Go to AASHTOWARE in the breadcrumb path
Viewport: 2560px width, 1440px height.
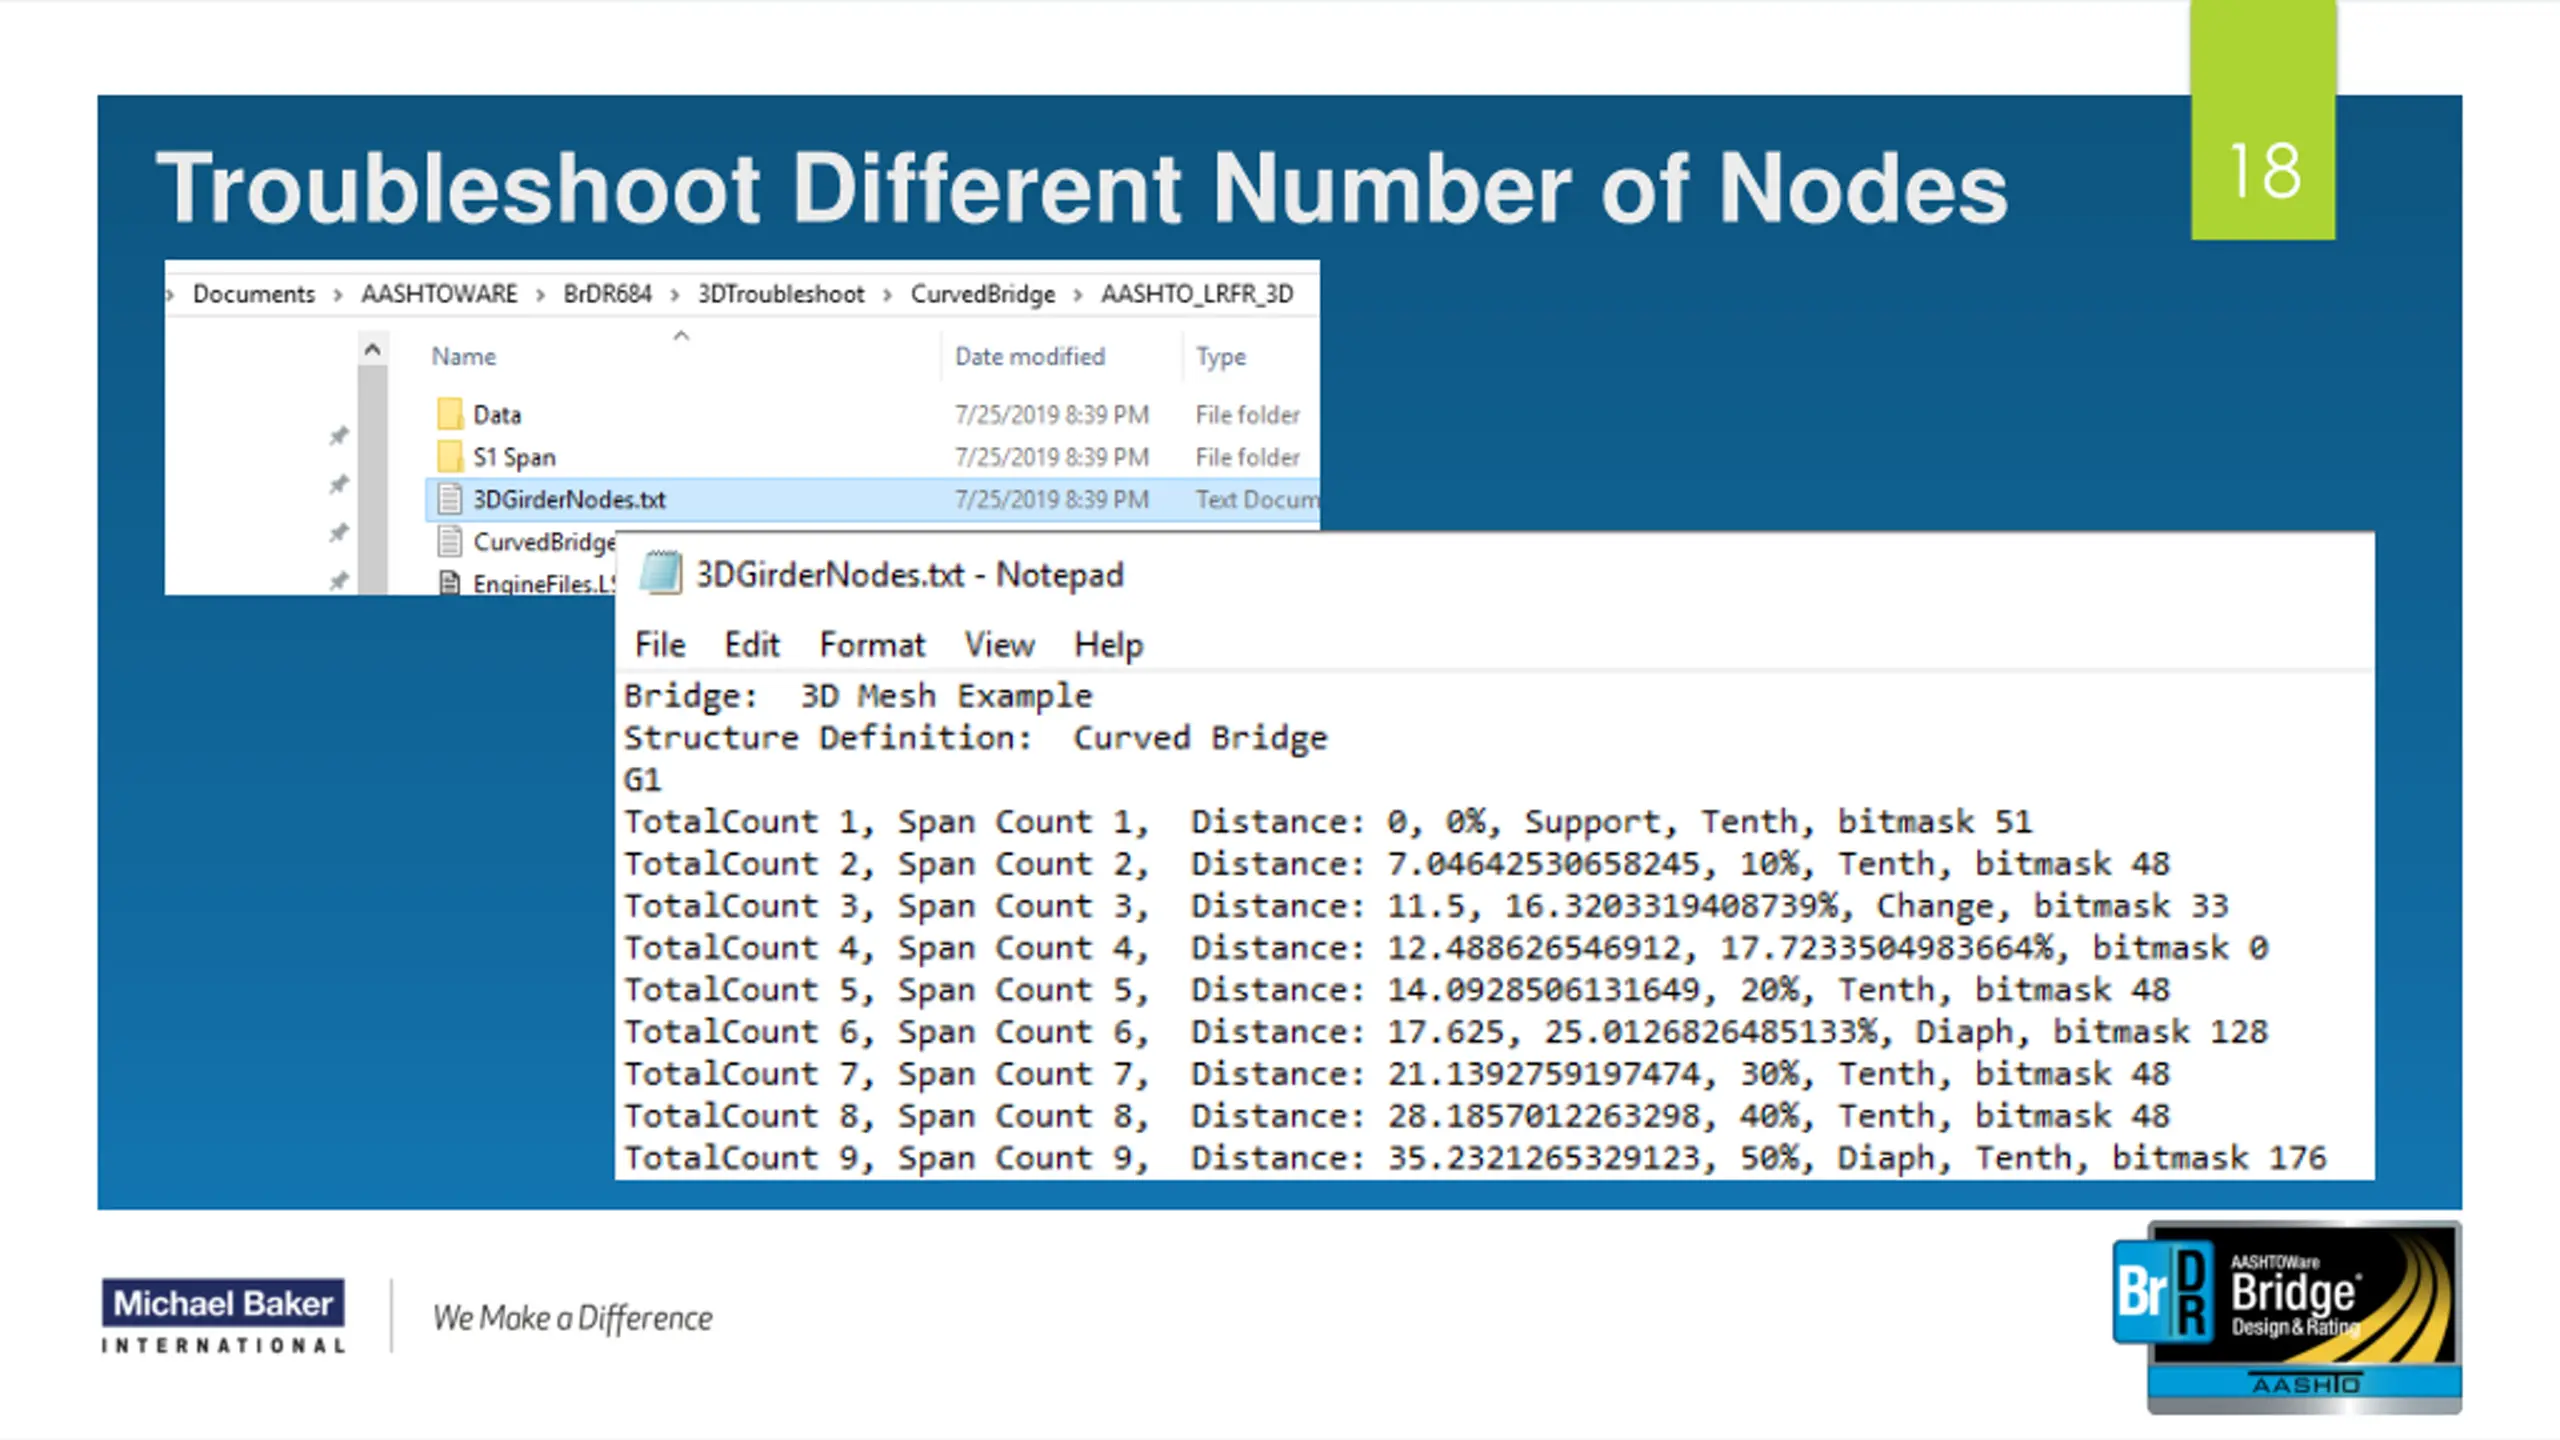click(x=439, y=294)
